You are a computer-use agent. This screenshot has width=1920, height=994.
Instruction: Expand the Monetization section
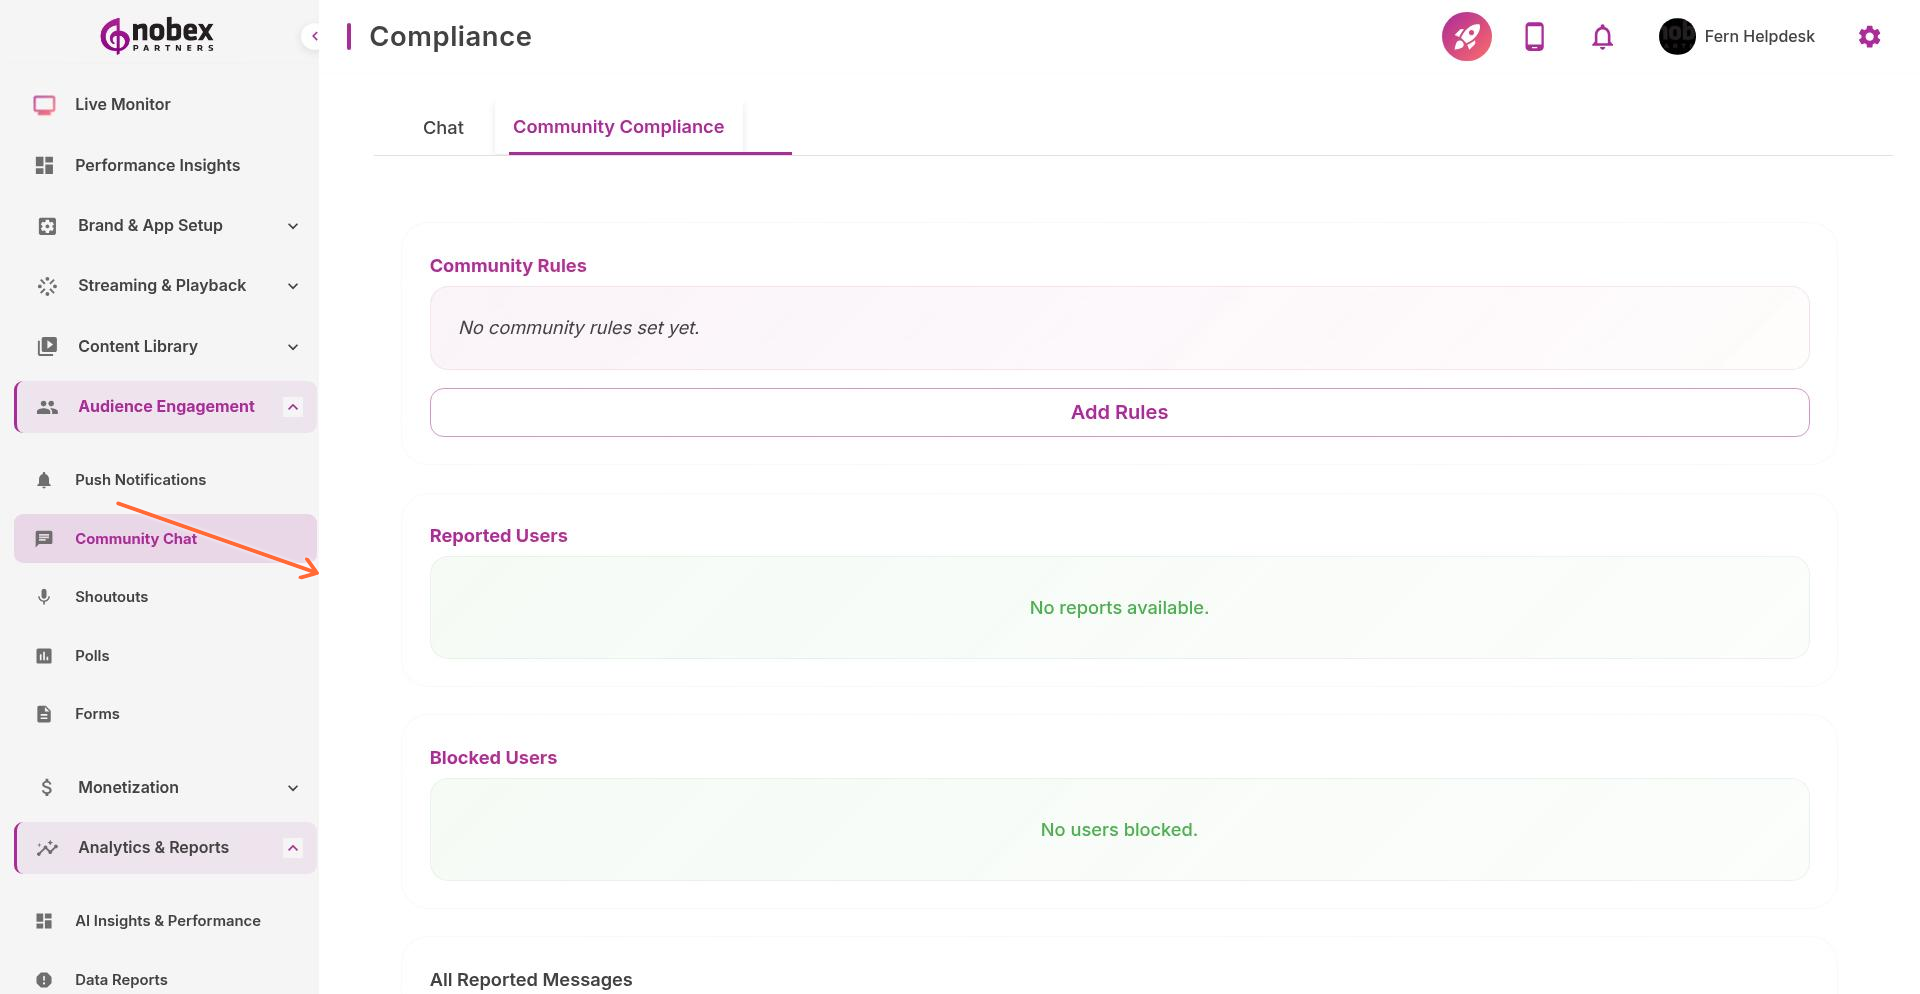pos(292,787)
